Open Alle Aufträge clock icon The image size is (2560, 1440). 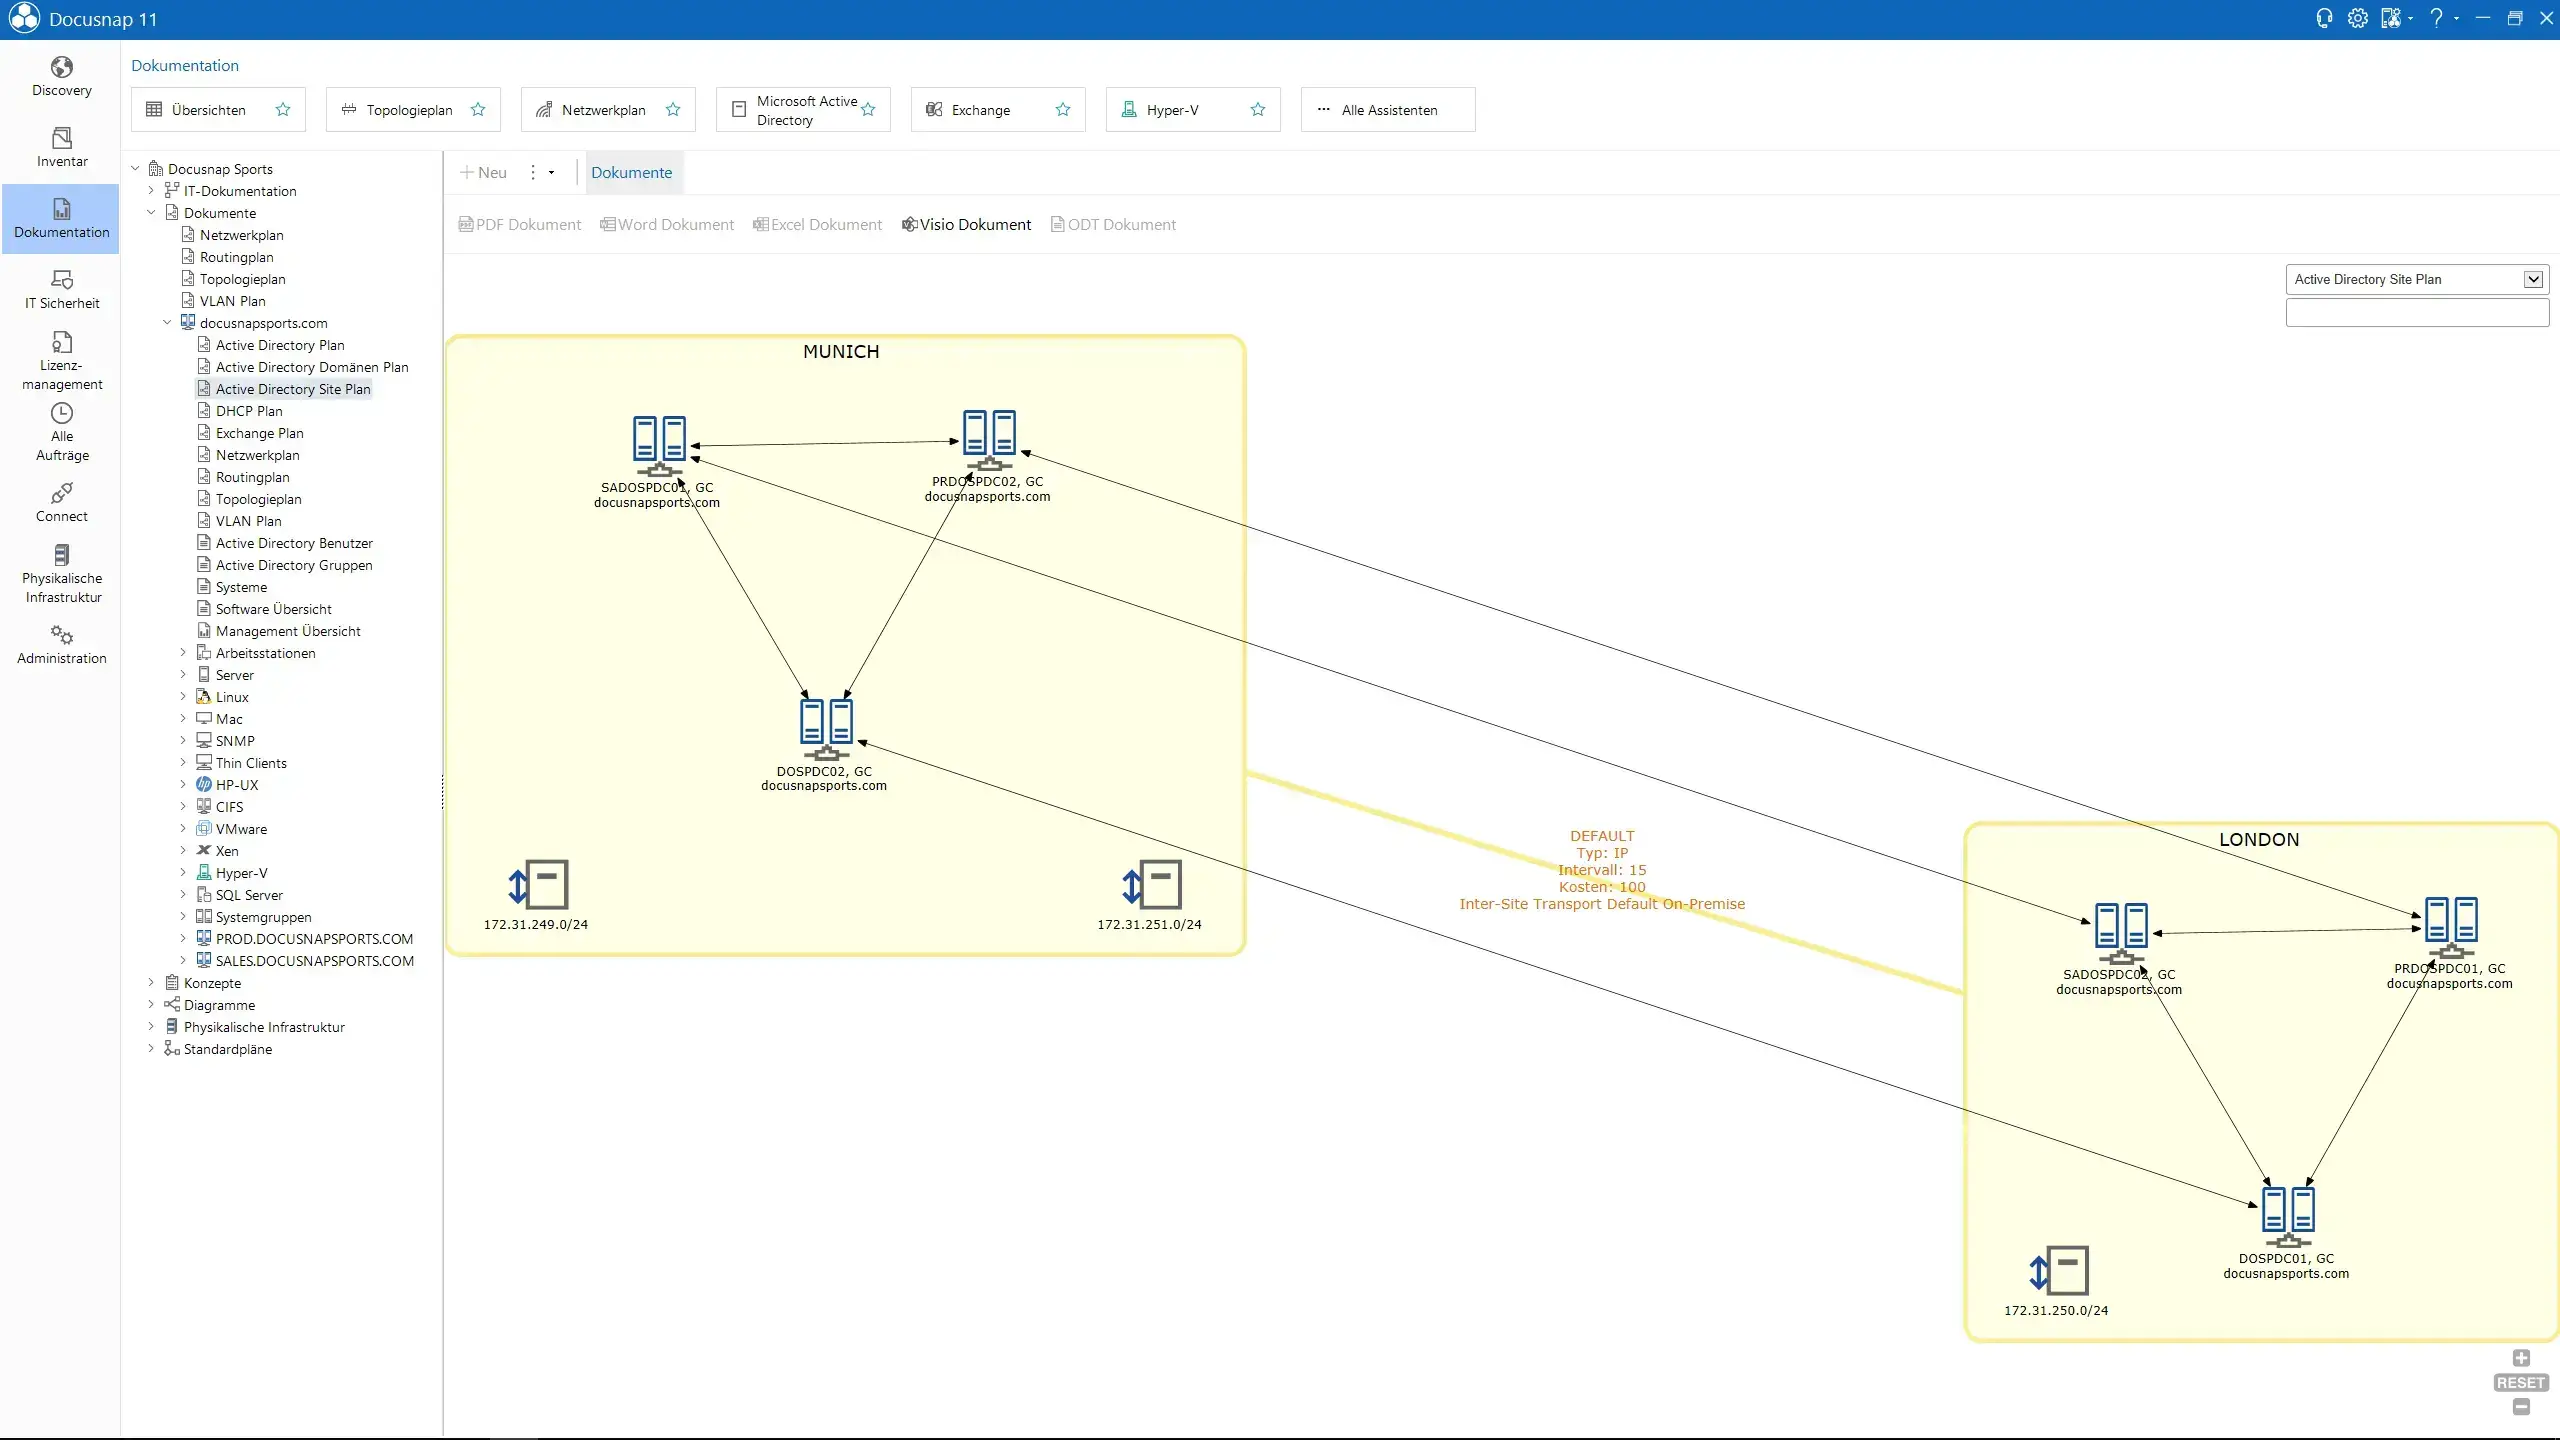[x=61, y=413]
